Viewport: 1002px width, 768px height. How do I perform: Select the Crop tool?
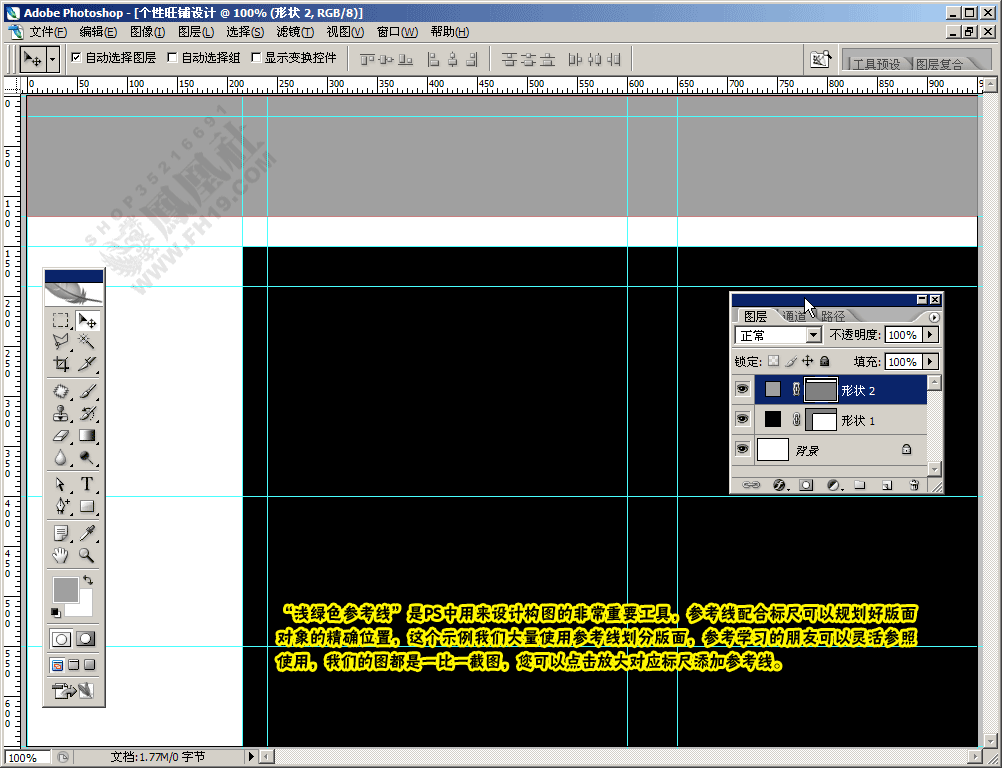(x=61, y=364)
